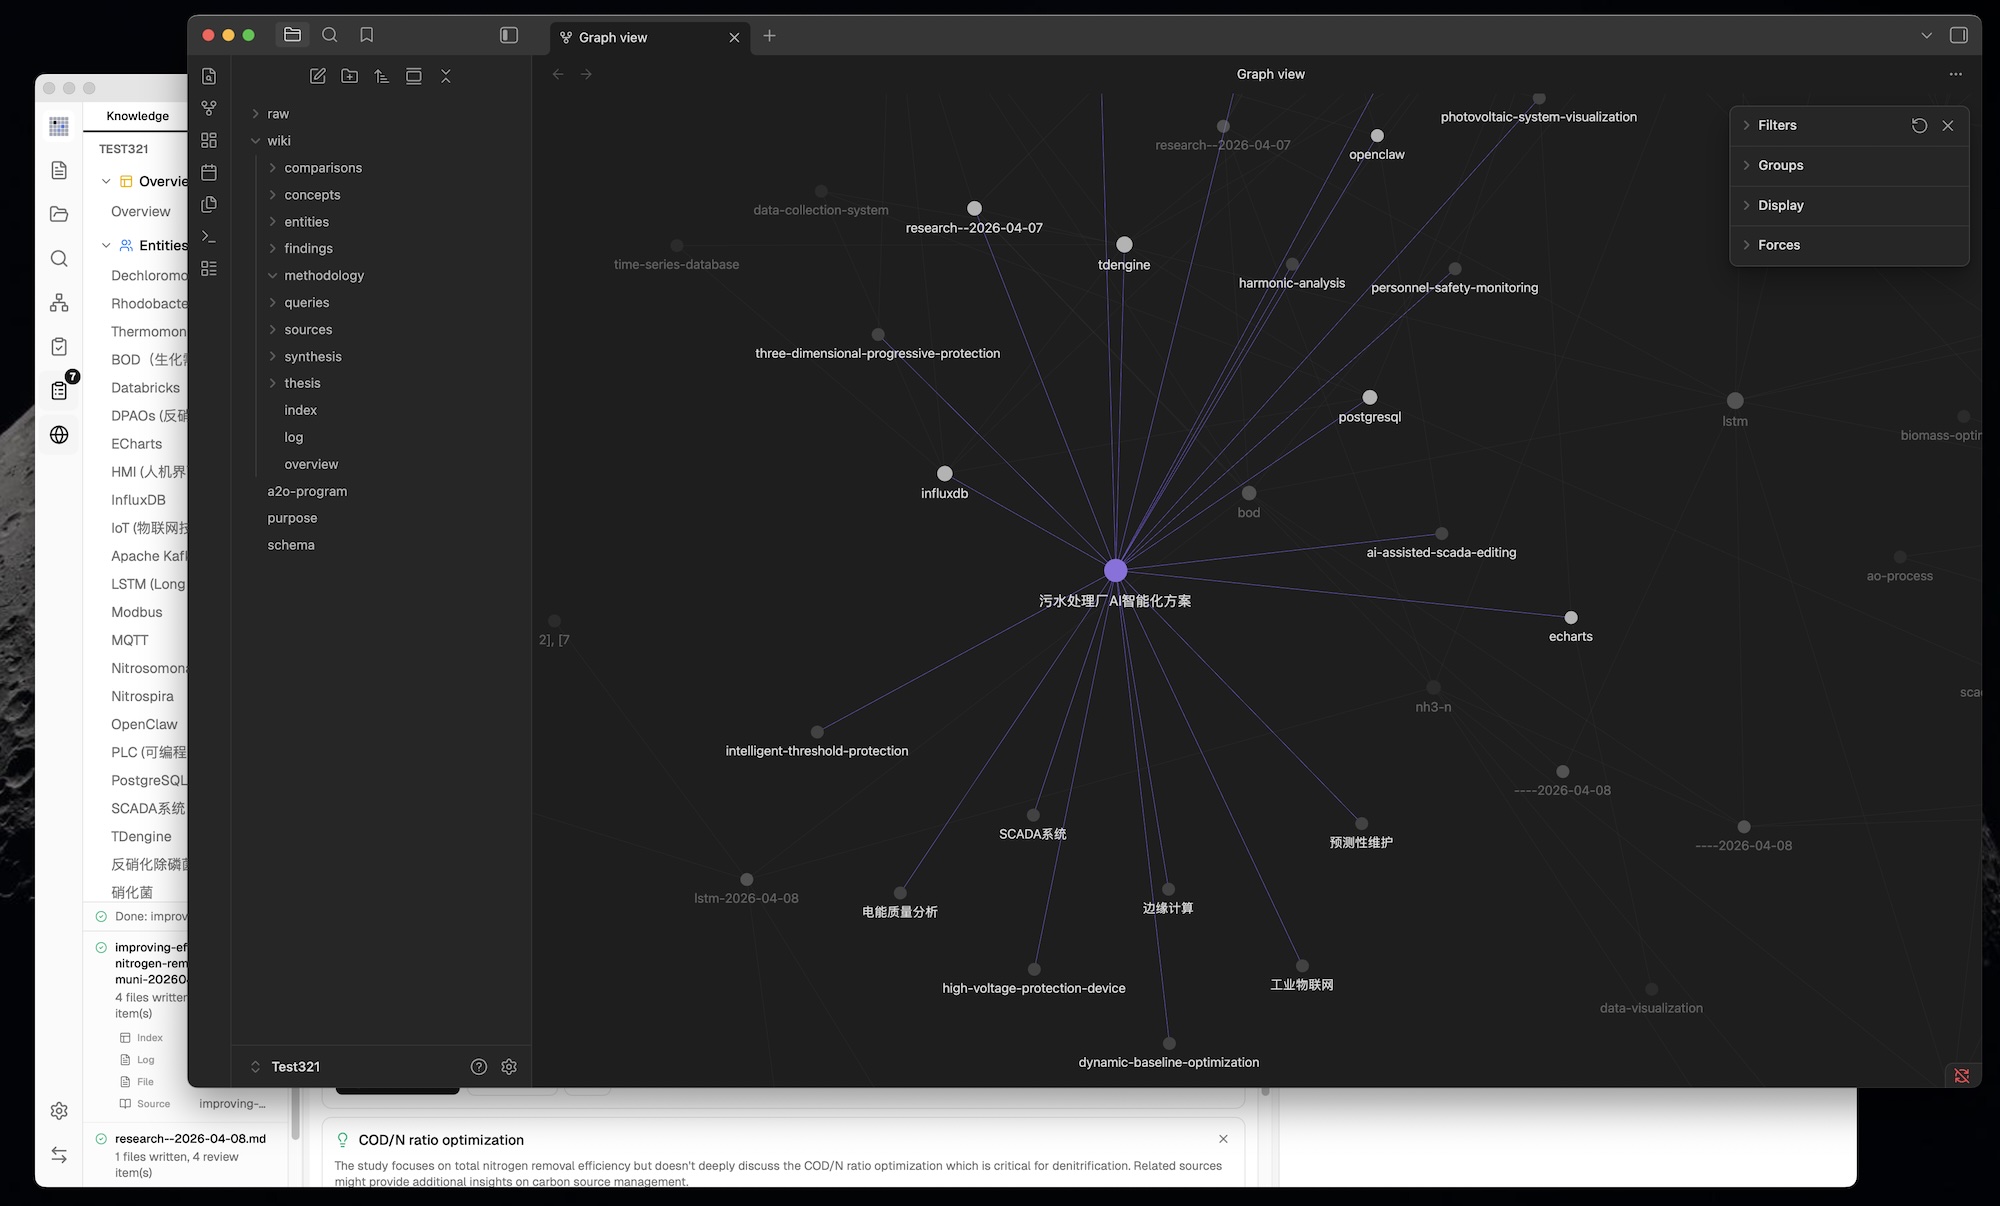Collapse all folders icon in explorer

(x=446, y=76)
